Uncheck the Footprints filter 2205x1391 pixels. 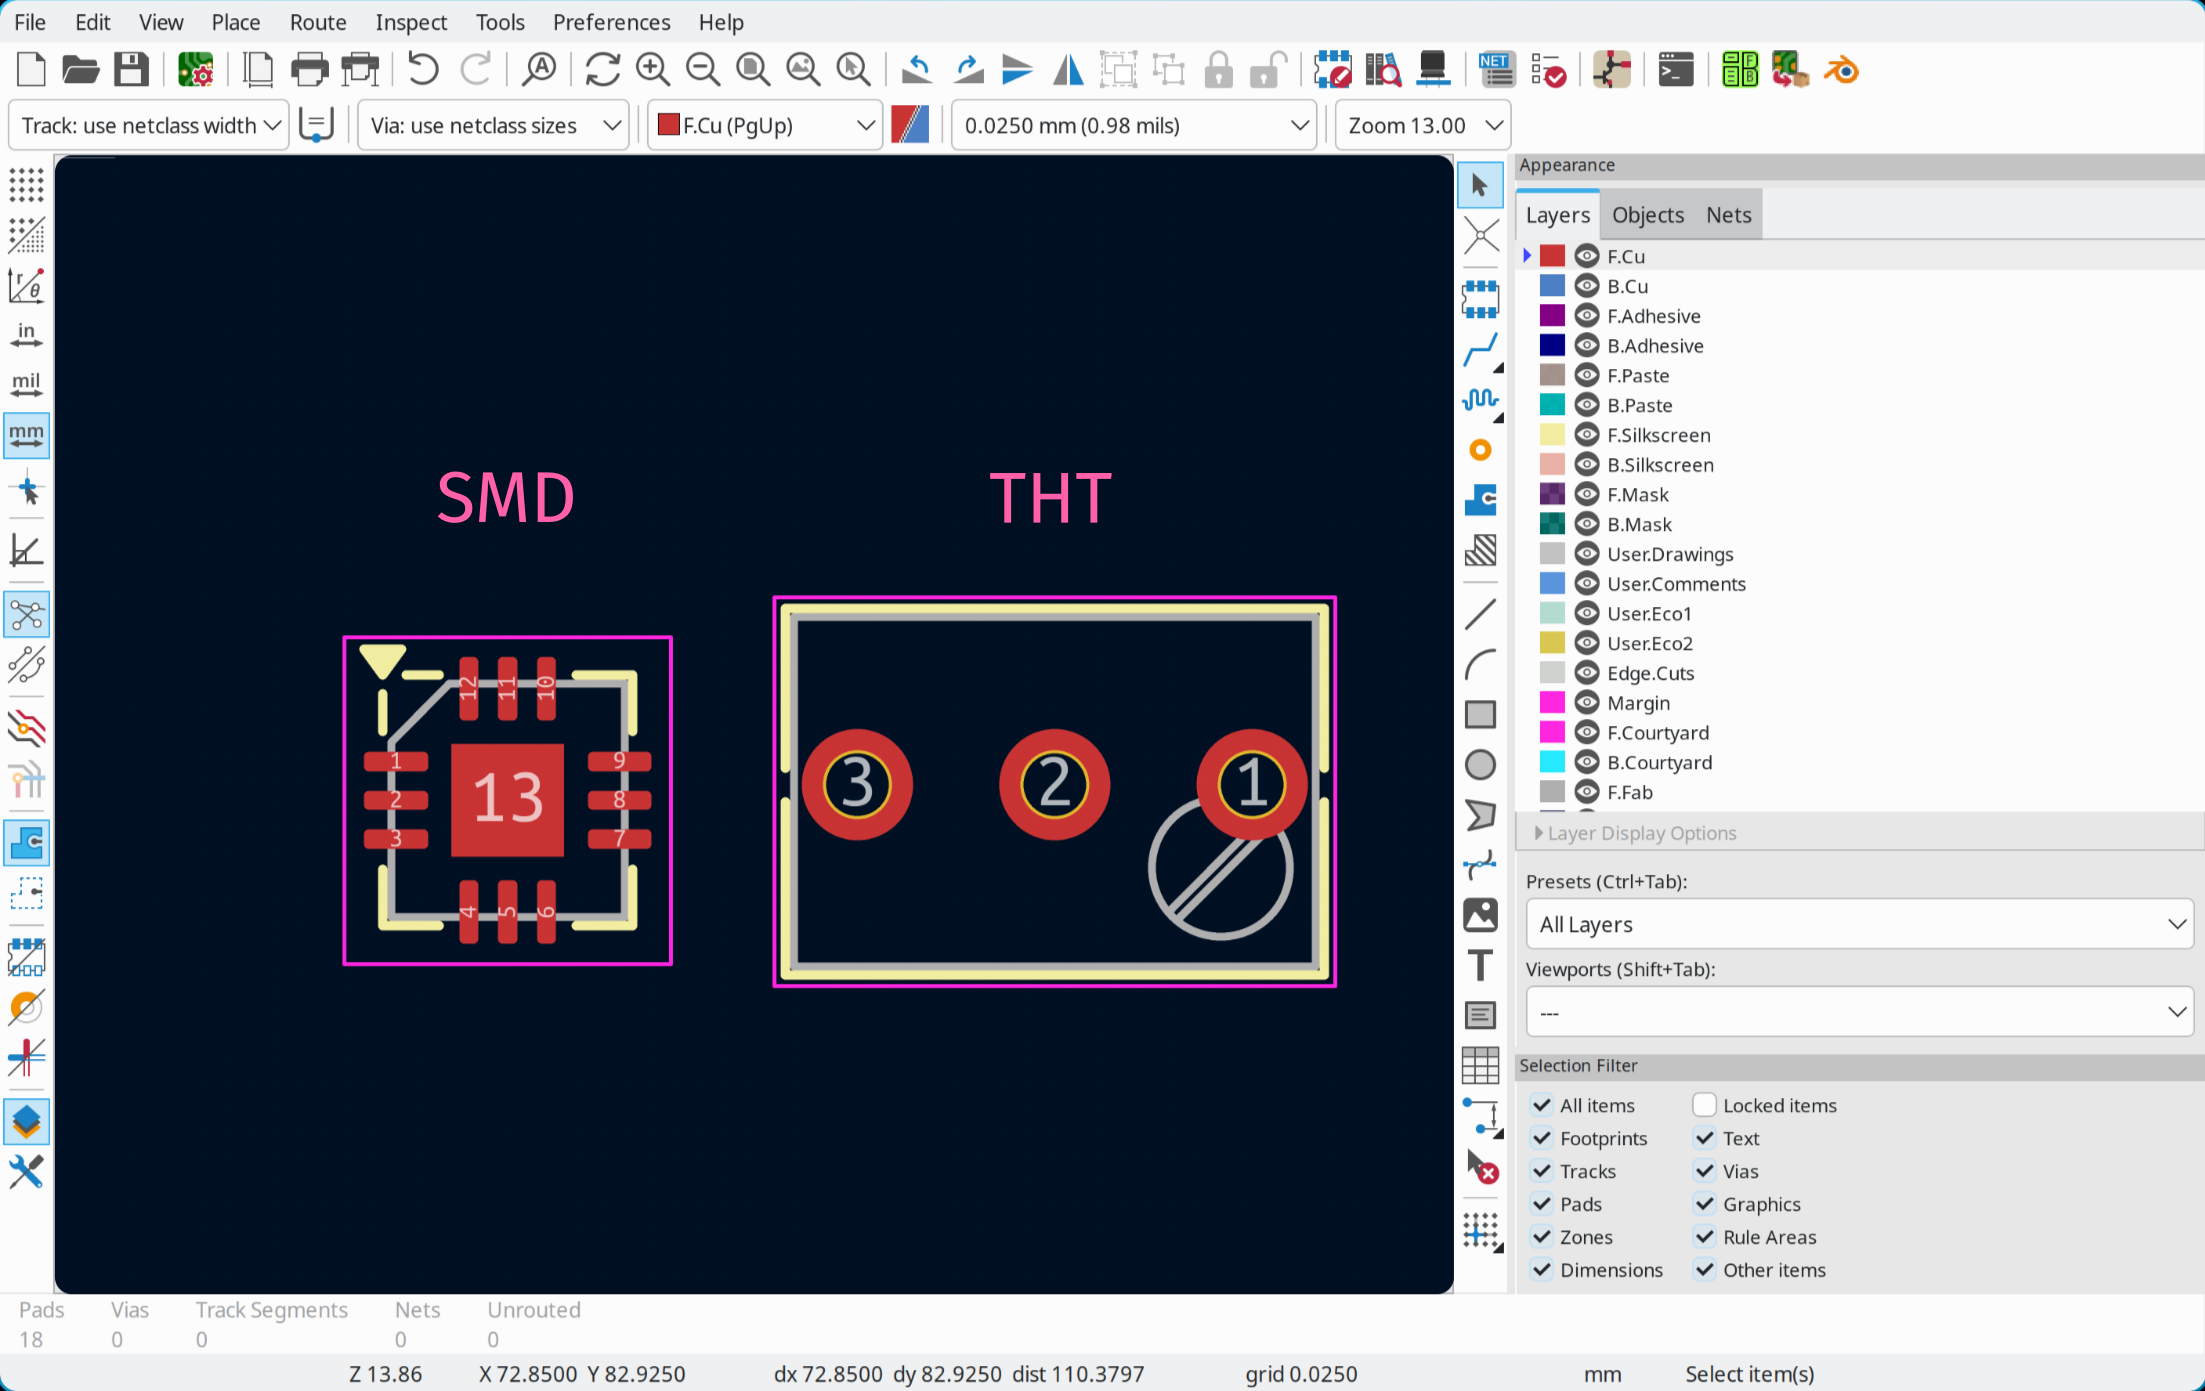[1542, 1138]
